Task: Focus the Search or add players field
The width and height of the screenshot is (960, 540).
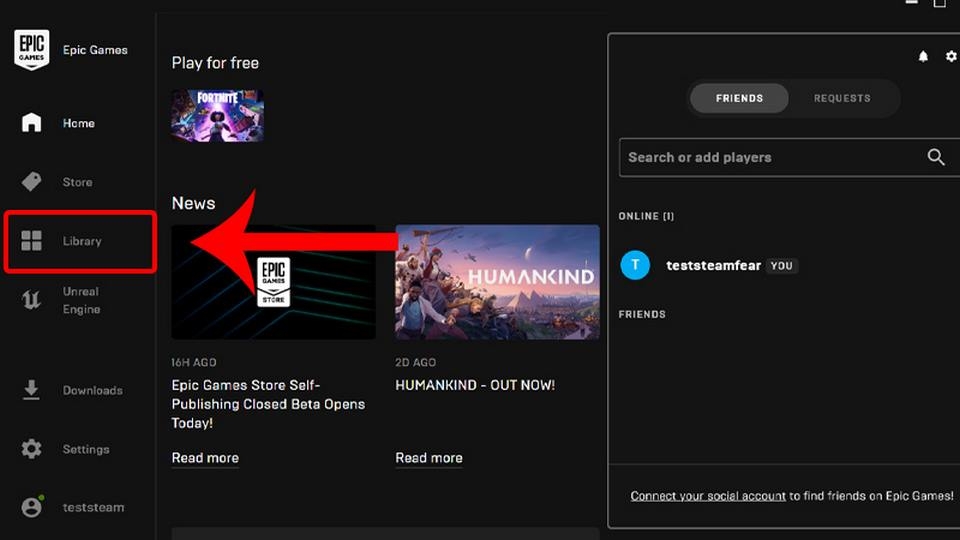Action: [x=789, y=157]
